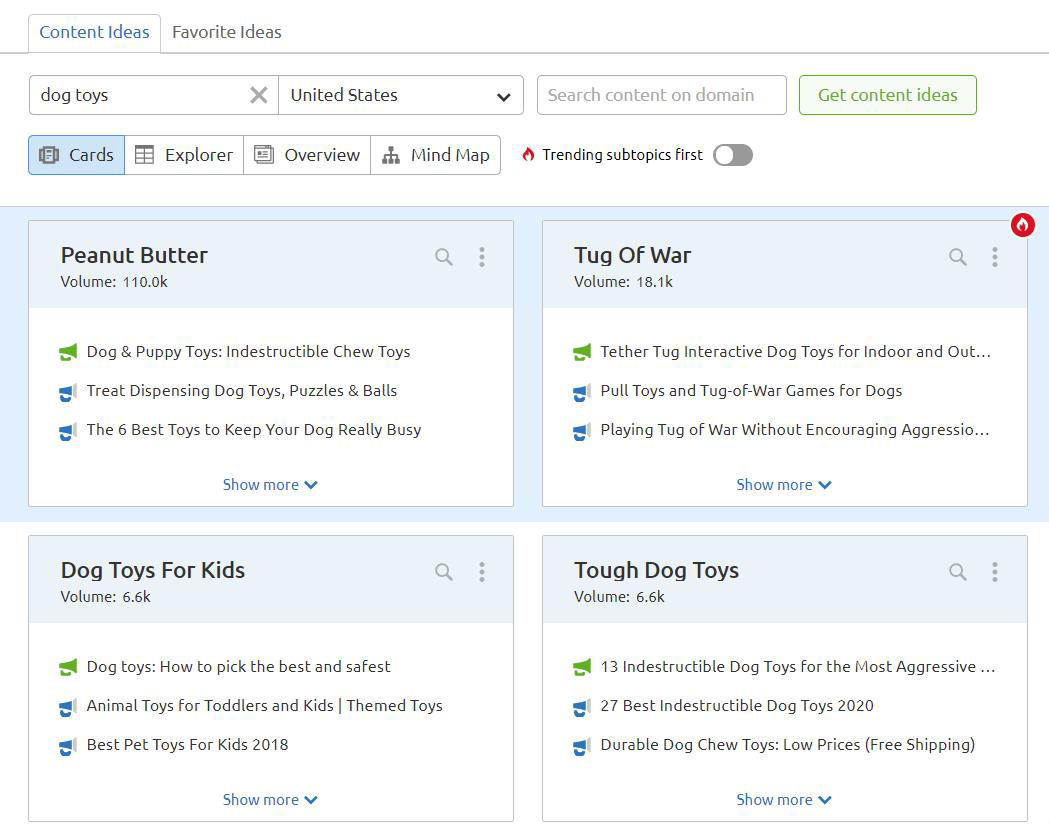Click search icon on Peanut Butter card
The height and width of the screenshot is (827, 1049).
(444, 257)
